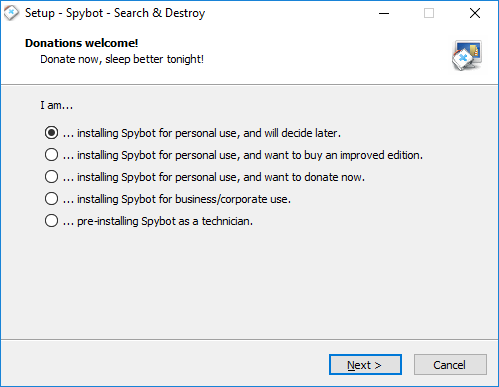
Task: Click the 'I am...' label
Action: click(57, 105)
